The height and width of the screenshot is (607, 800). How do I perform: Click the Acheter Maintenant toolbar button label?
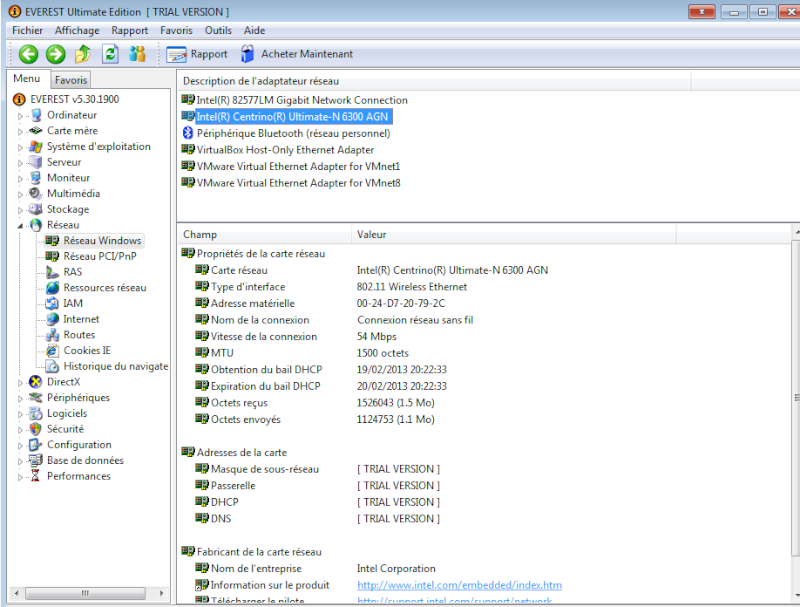[x=307, y=54]
